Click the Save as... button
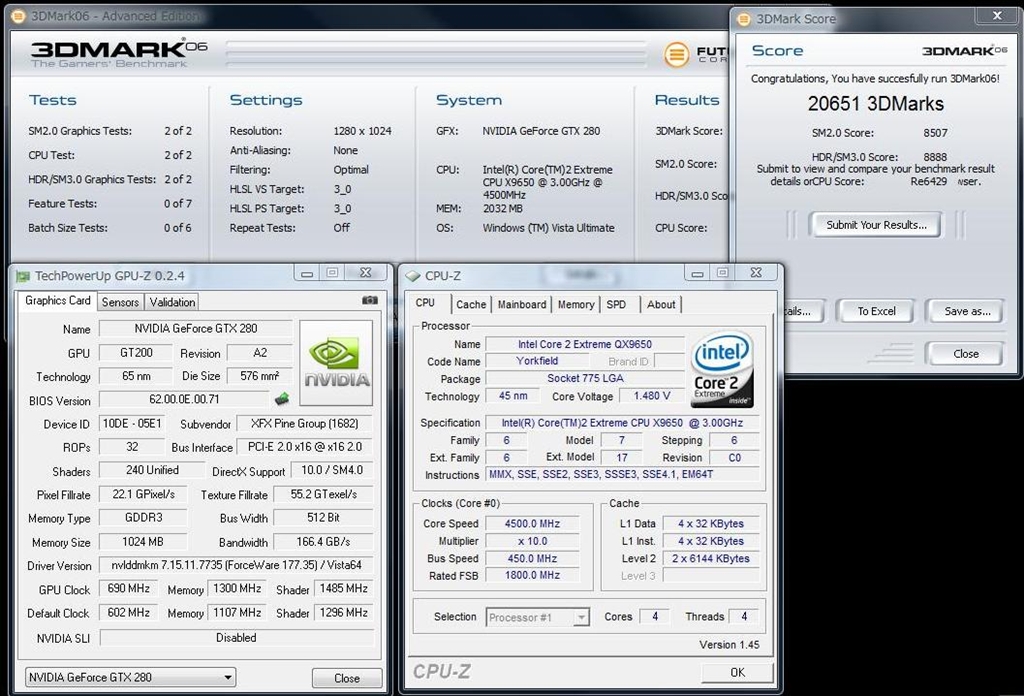1024x696 pixels. 967,311
